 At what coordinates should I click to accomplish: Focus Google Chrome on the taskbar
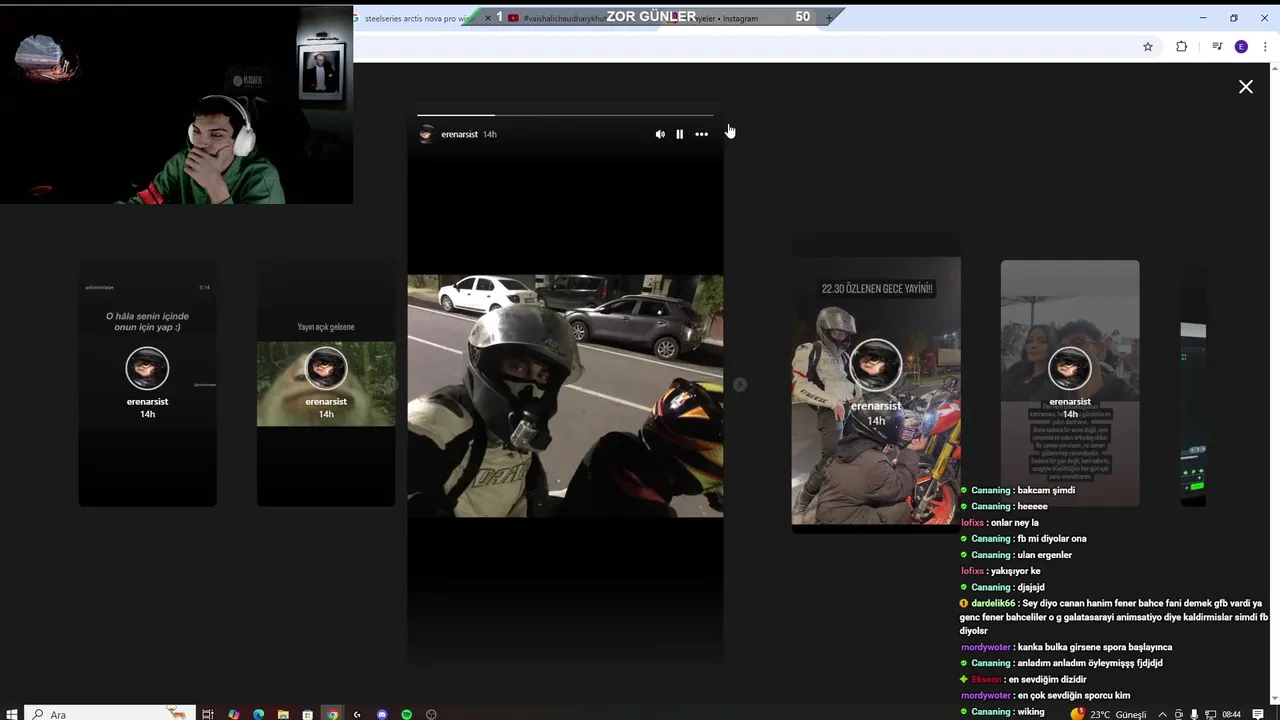pos(333,714)
